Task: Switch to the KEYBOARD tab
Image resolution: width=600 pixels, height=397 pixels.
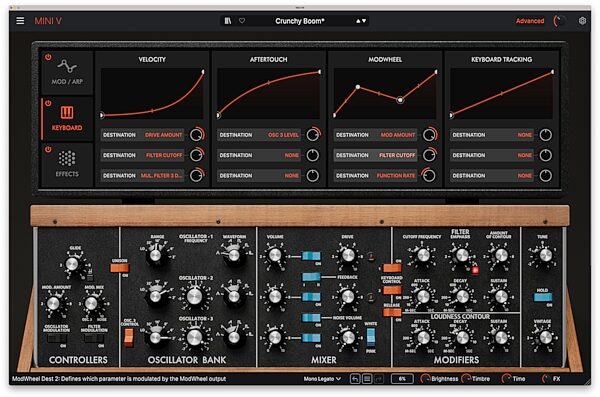Action: click(x=67, y=119)
